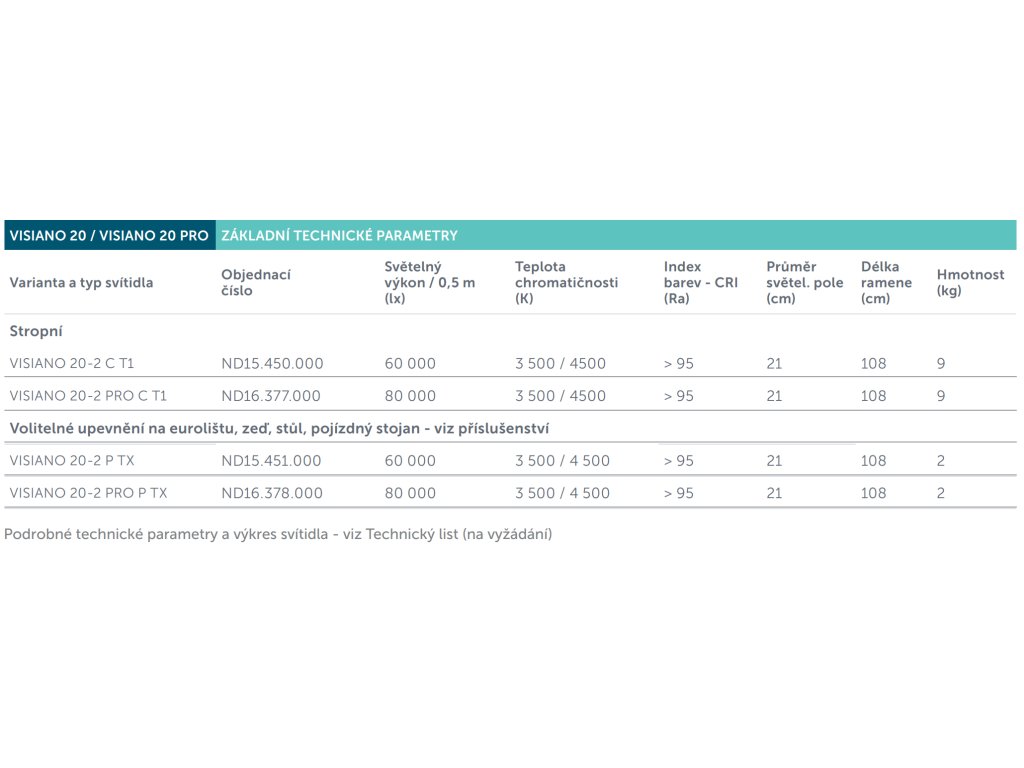
Task: Click the 'Stropní' section label
Action: point(36,331)
